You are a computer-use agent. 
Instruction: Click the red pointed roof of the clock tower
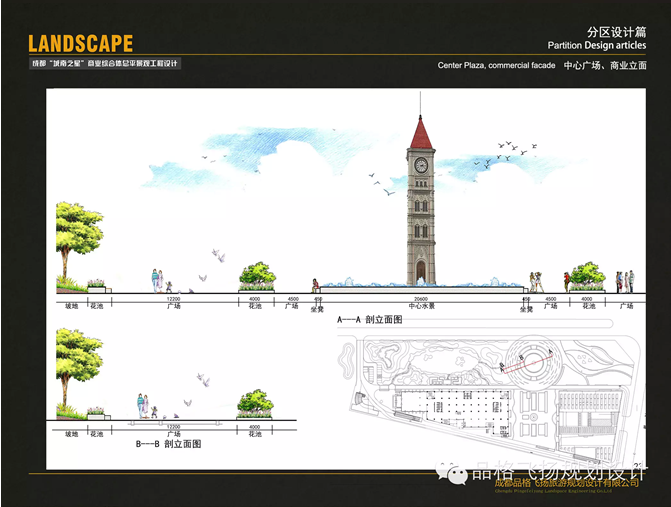pos(420,133)
